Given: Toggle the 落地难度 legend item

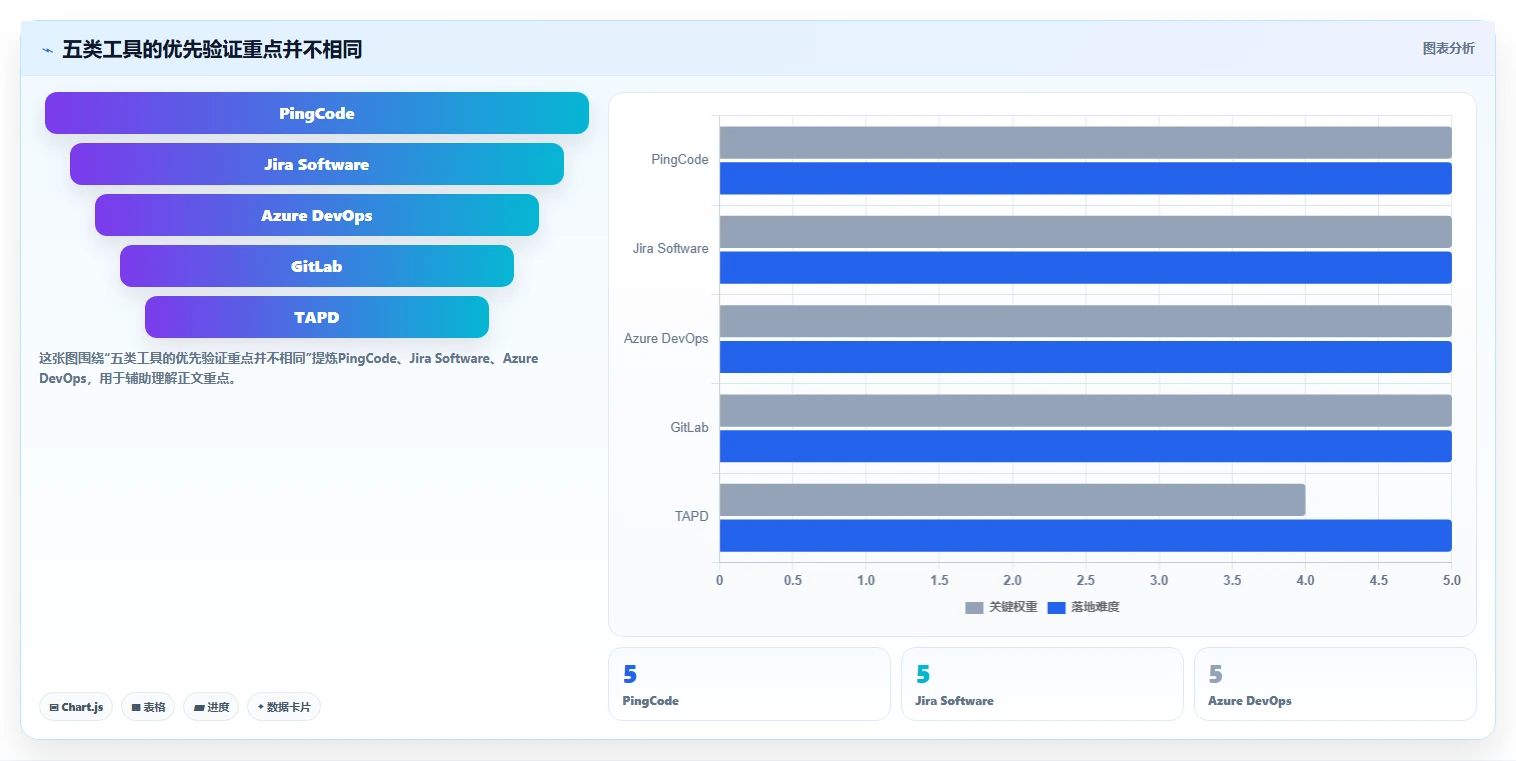Looking at the screenshot, I should click(1083, 607).
